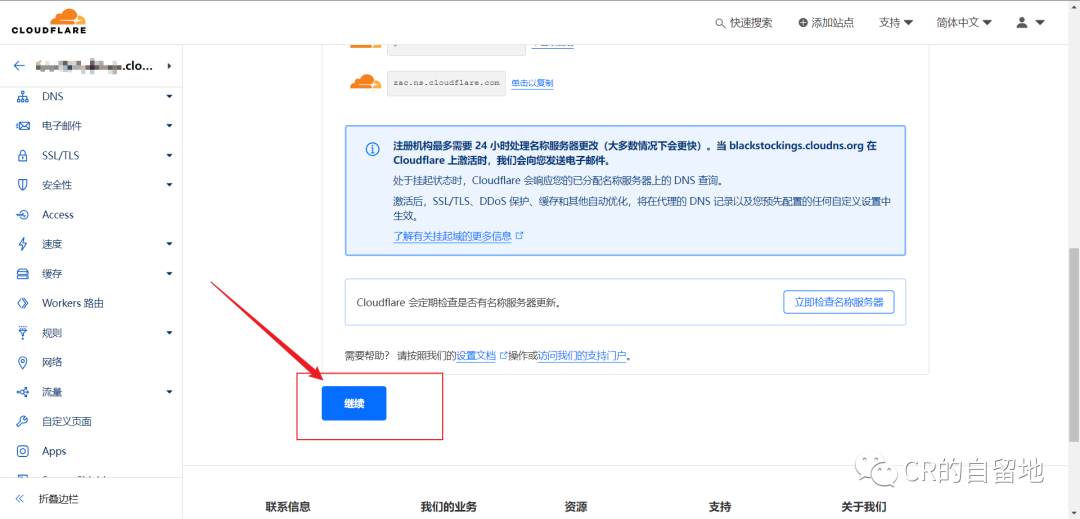Click the blue 继续 button
This screenshot has width=1080, height=519.
[354, 403]
